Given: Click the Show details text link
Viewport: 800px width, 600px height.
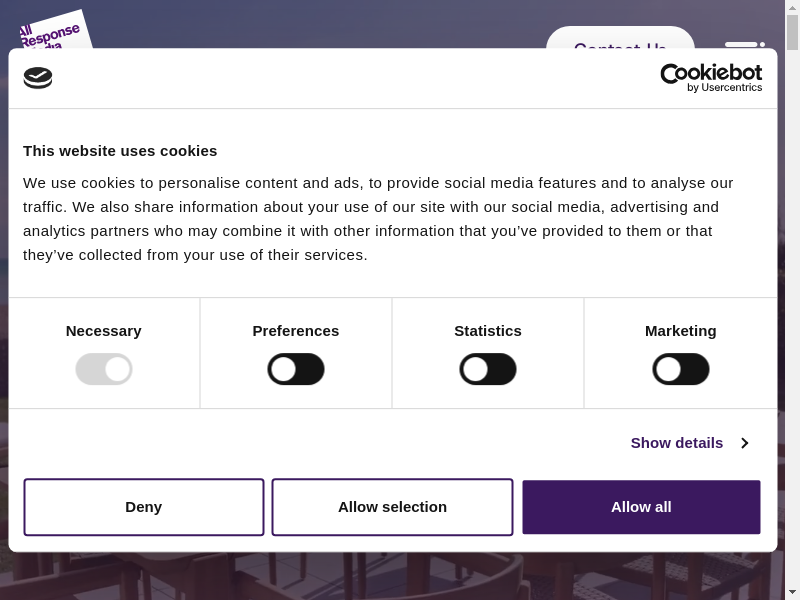Looking at the screenshot, I should click(676, 443).
